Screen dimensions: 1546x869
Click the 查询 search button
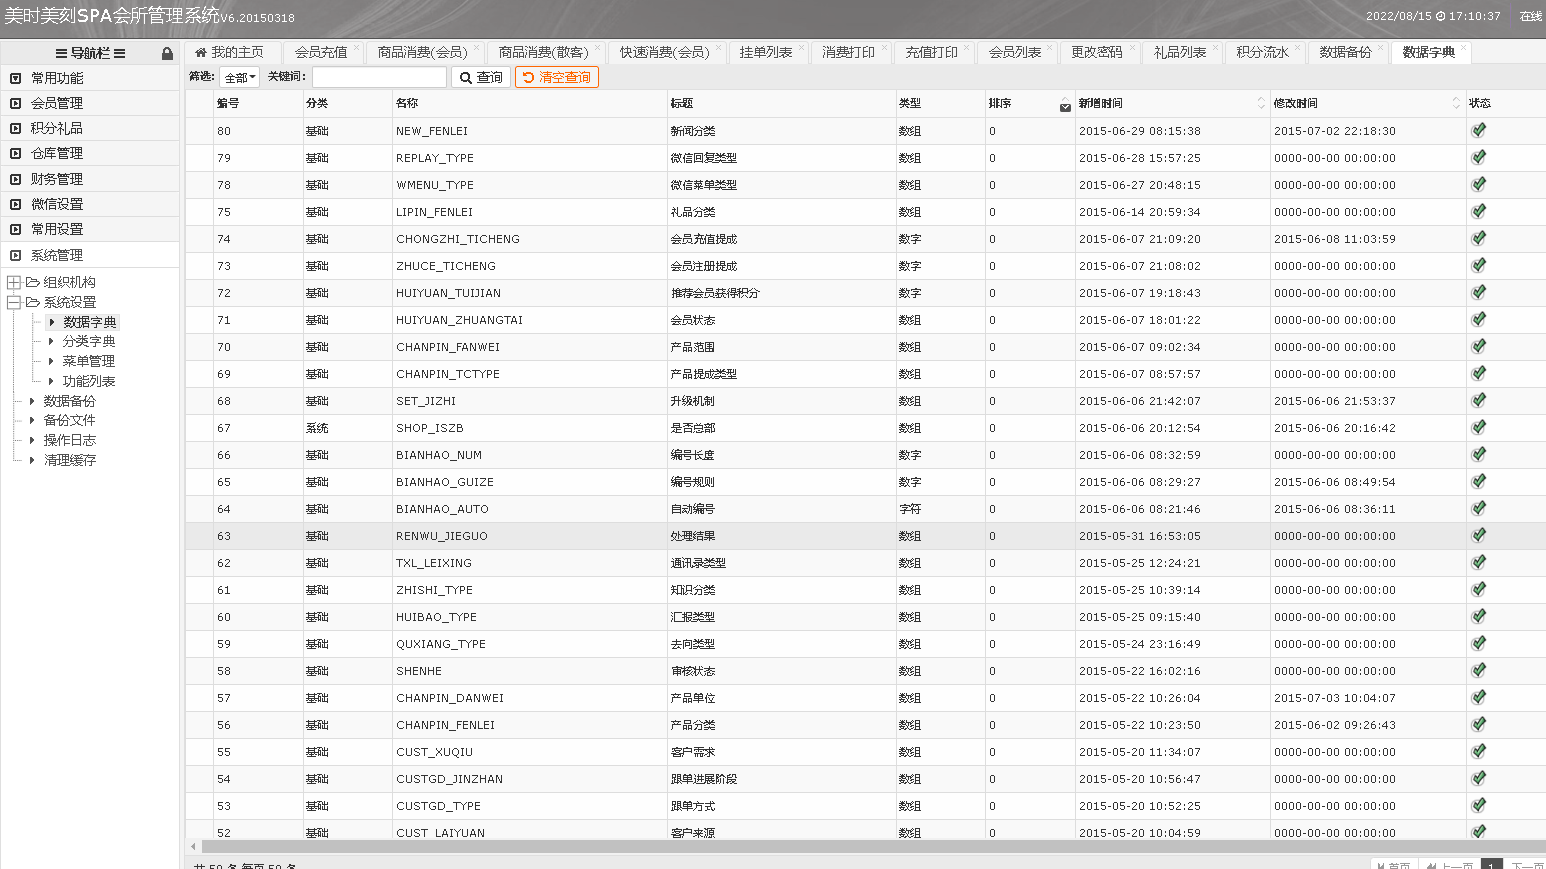[x=481, y=77]
